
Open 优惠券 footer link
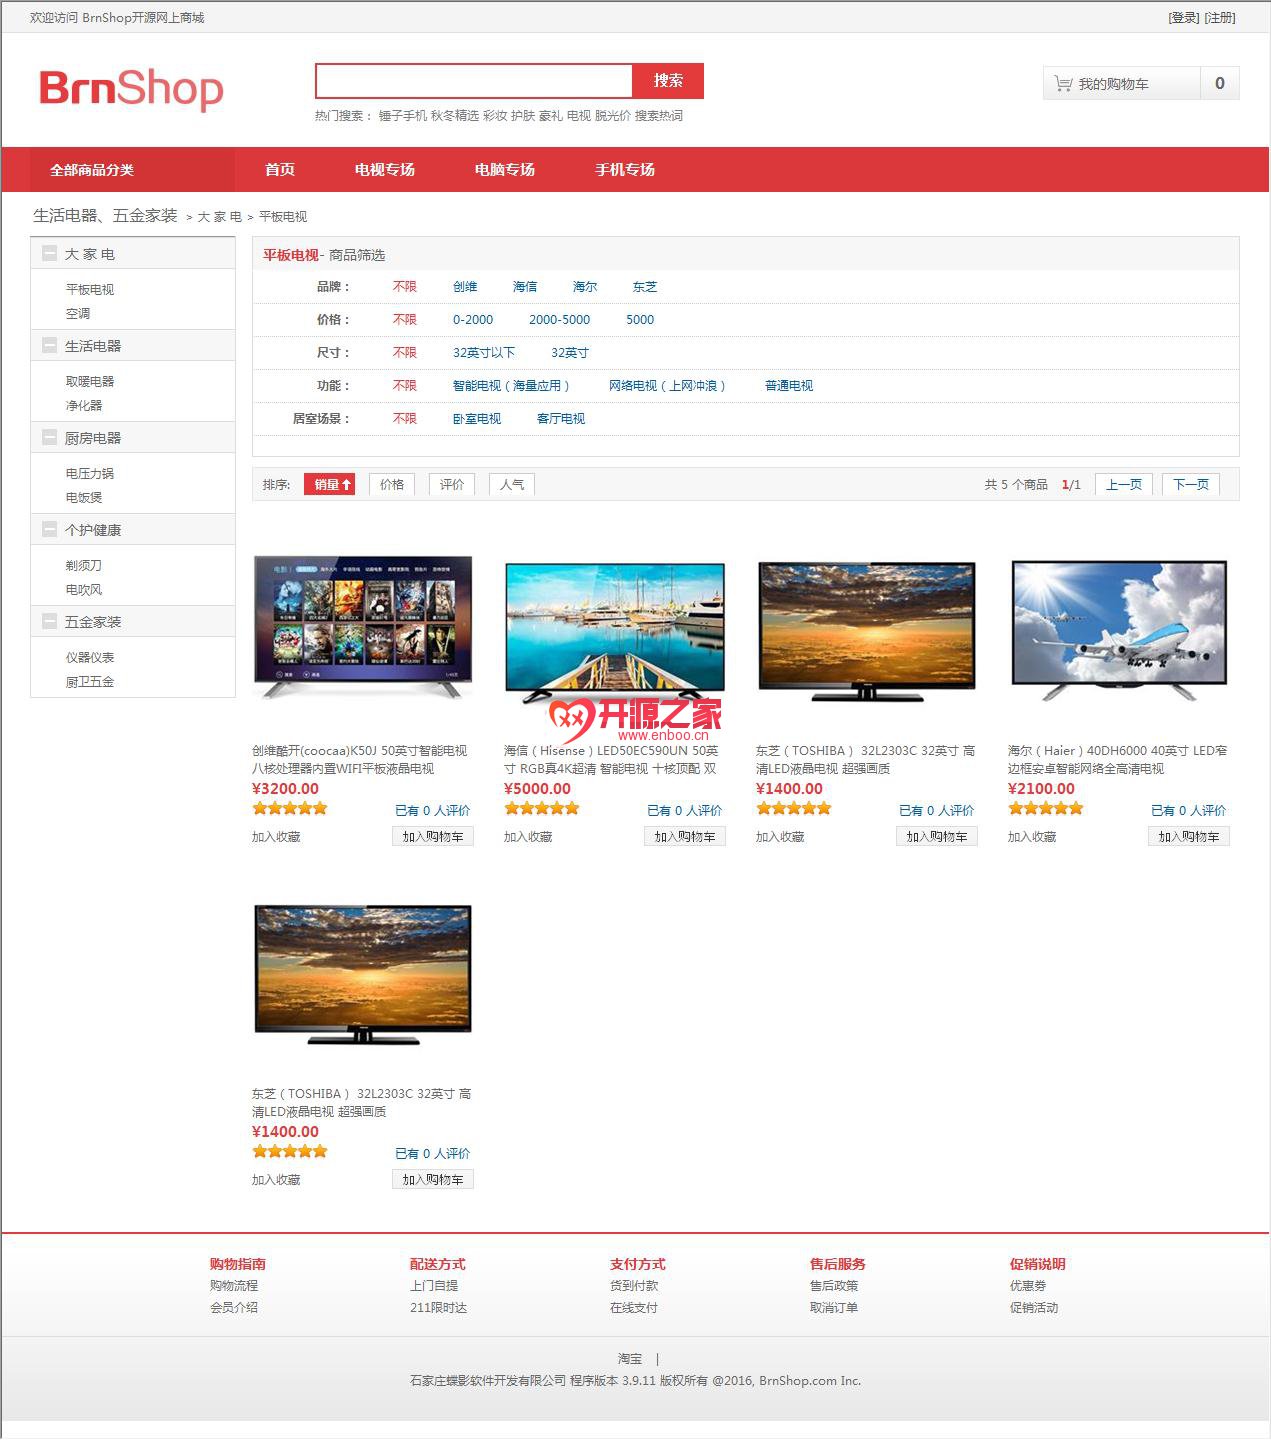[1028, 1286]
